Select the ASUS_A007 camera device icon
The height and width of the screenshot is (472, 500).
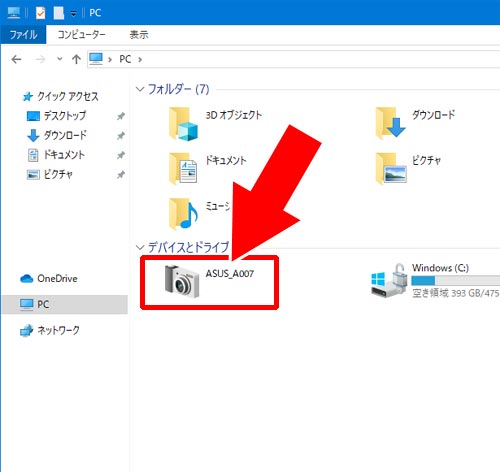click(x=182, y=281)
